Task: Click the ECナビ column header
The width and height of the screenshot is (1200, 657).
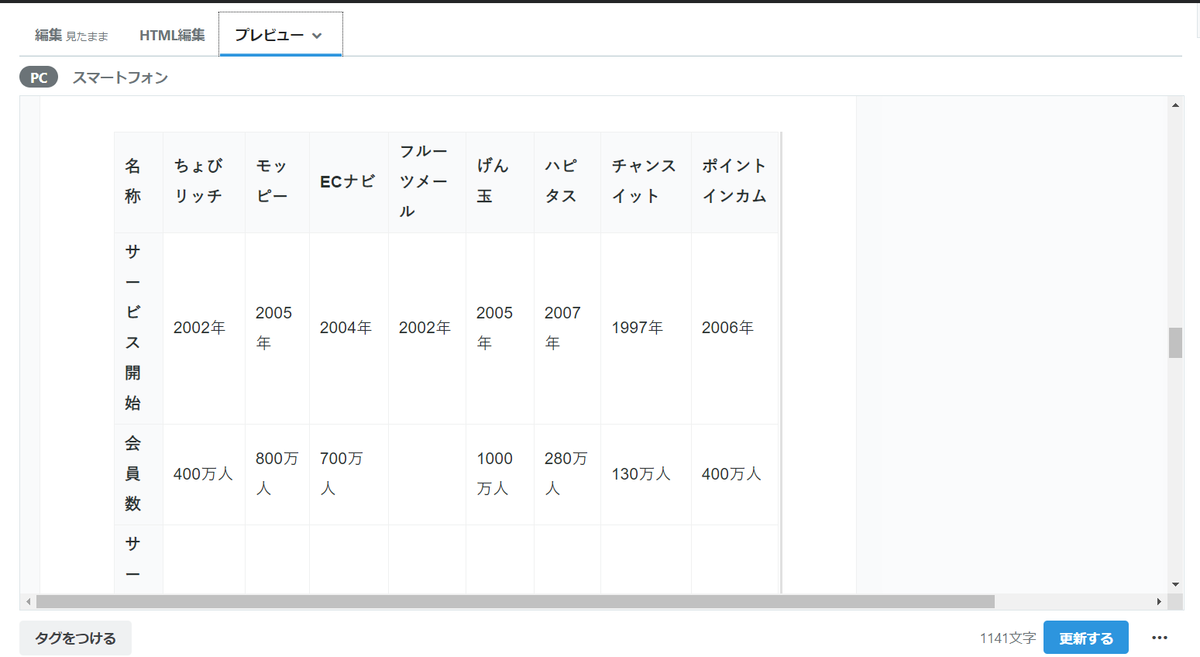Action: [x=348, y=181]
